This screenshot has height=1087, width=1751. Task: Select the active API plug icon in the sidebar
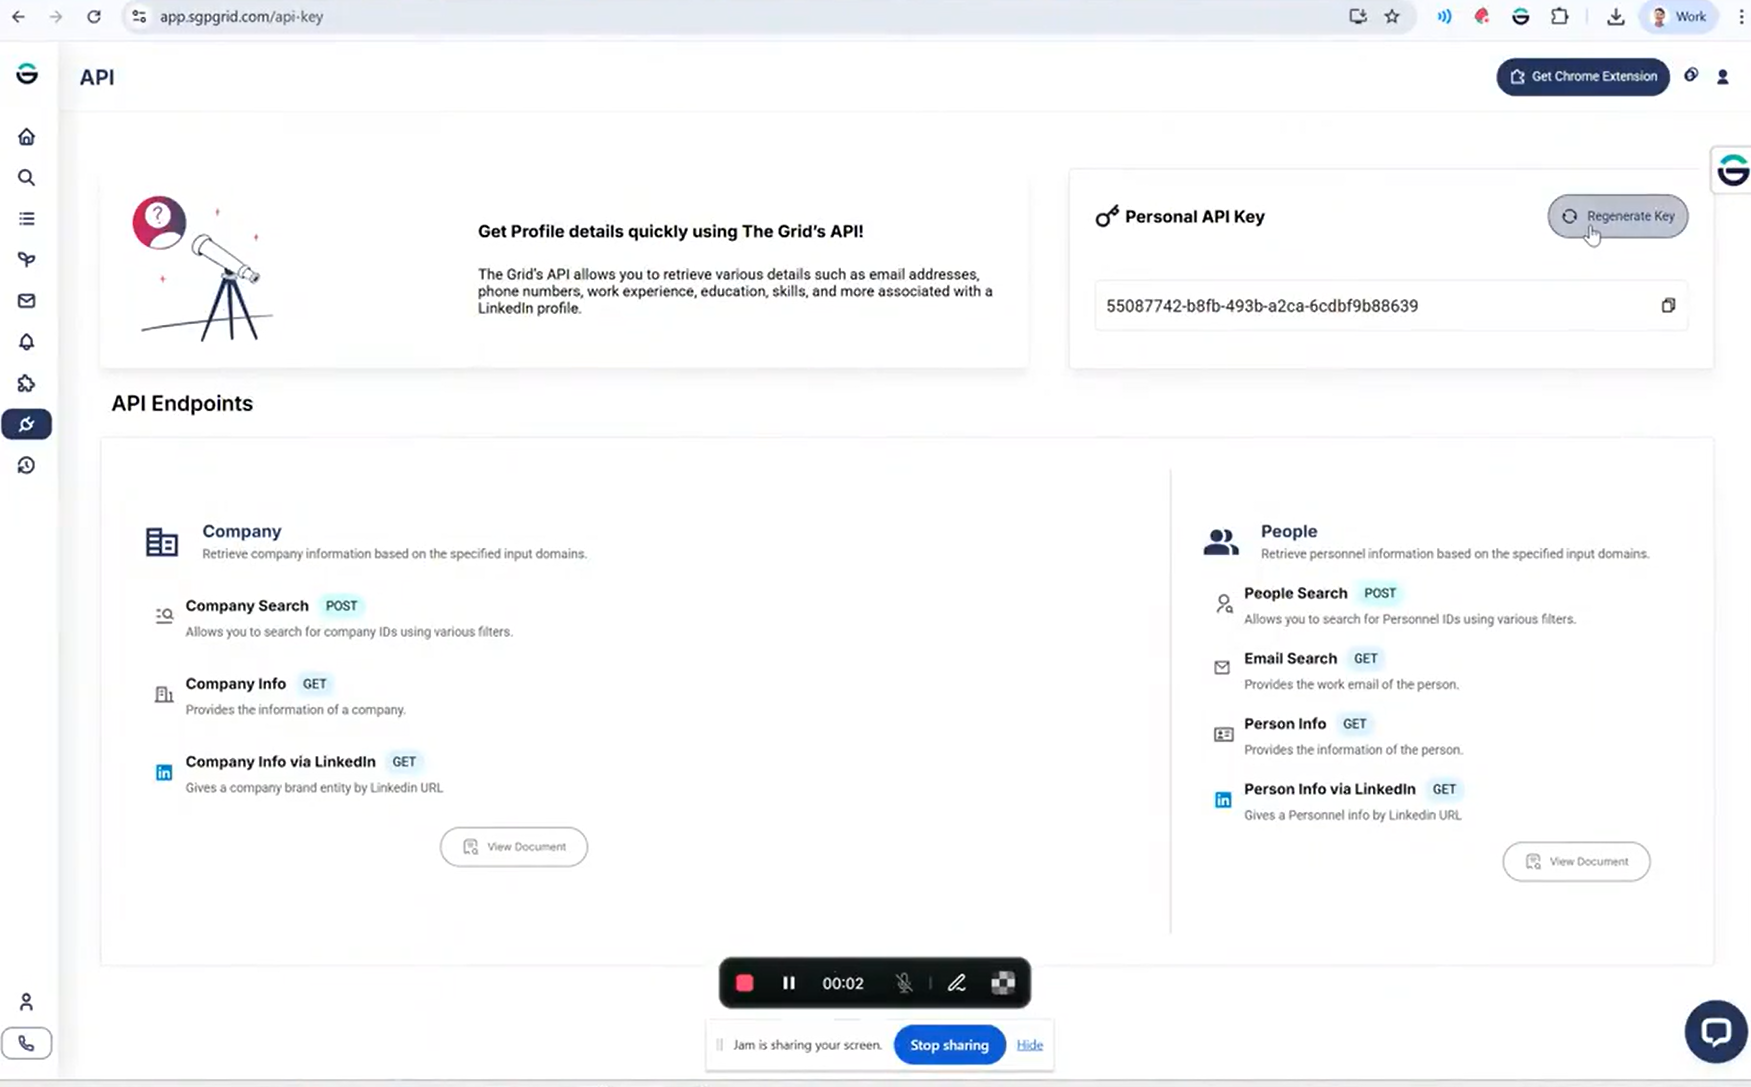[x=27, y=424]
